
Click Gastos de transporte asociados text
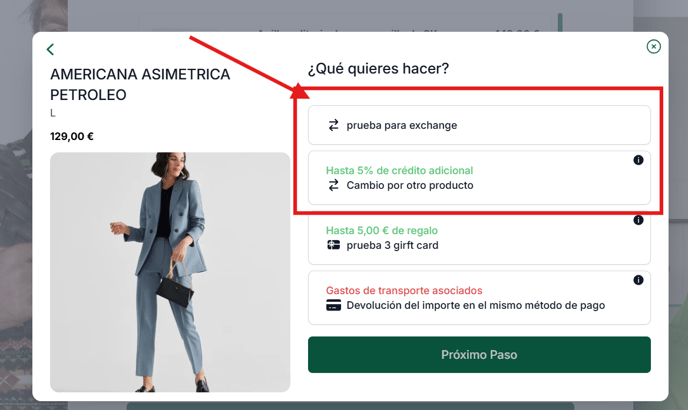click(404, 290)
